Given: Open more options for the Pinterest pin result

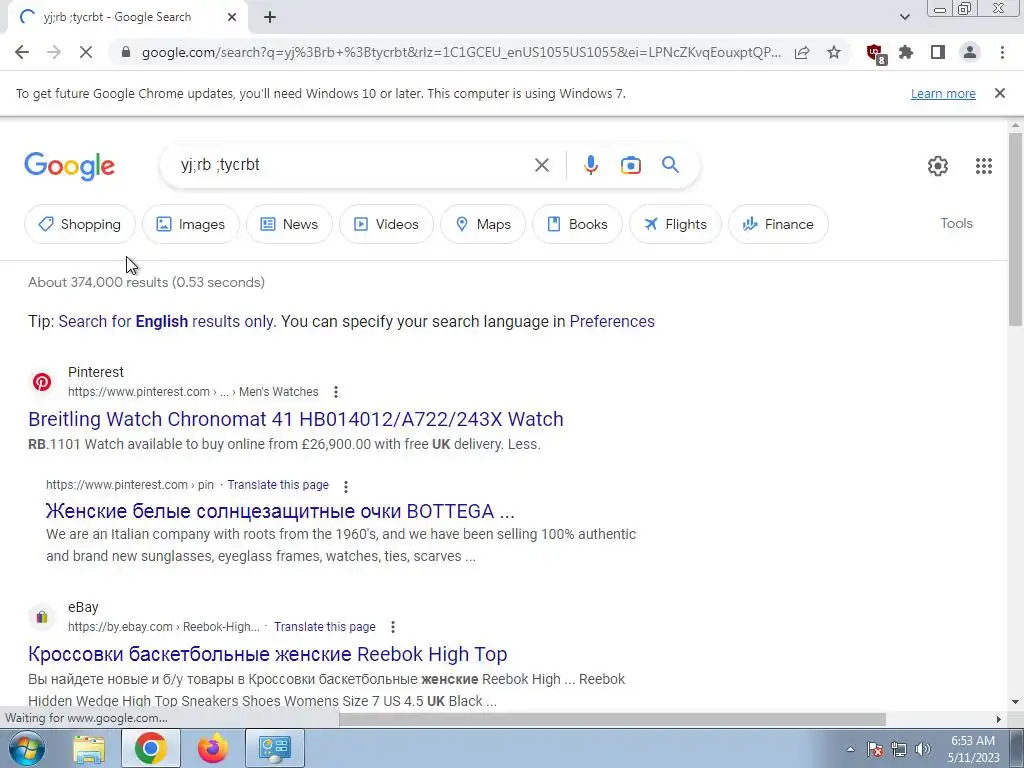Looking at the screenshot, I should point(346,486).
